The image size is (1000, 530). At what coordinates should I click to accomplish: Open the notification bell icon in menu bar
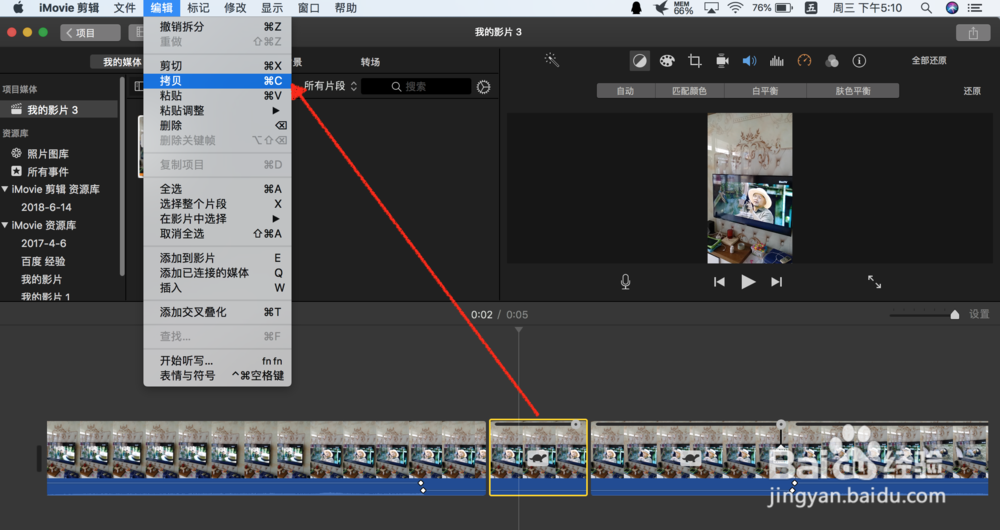click(x=636, y=8)
